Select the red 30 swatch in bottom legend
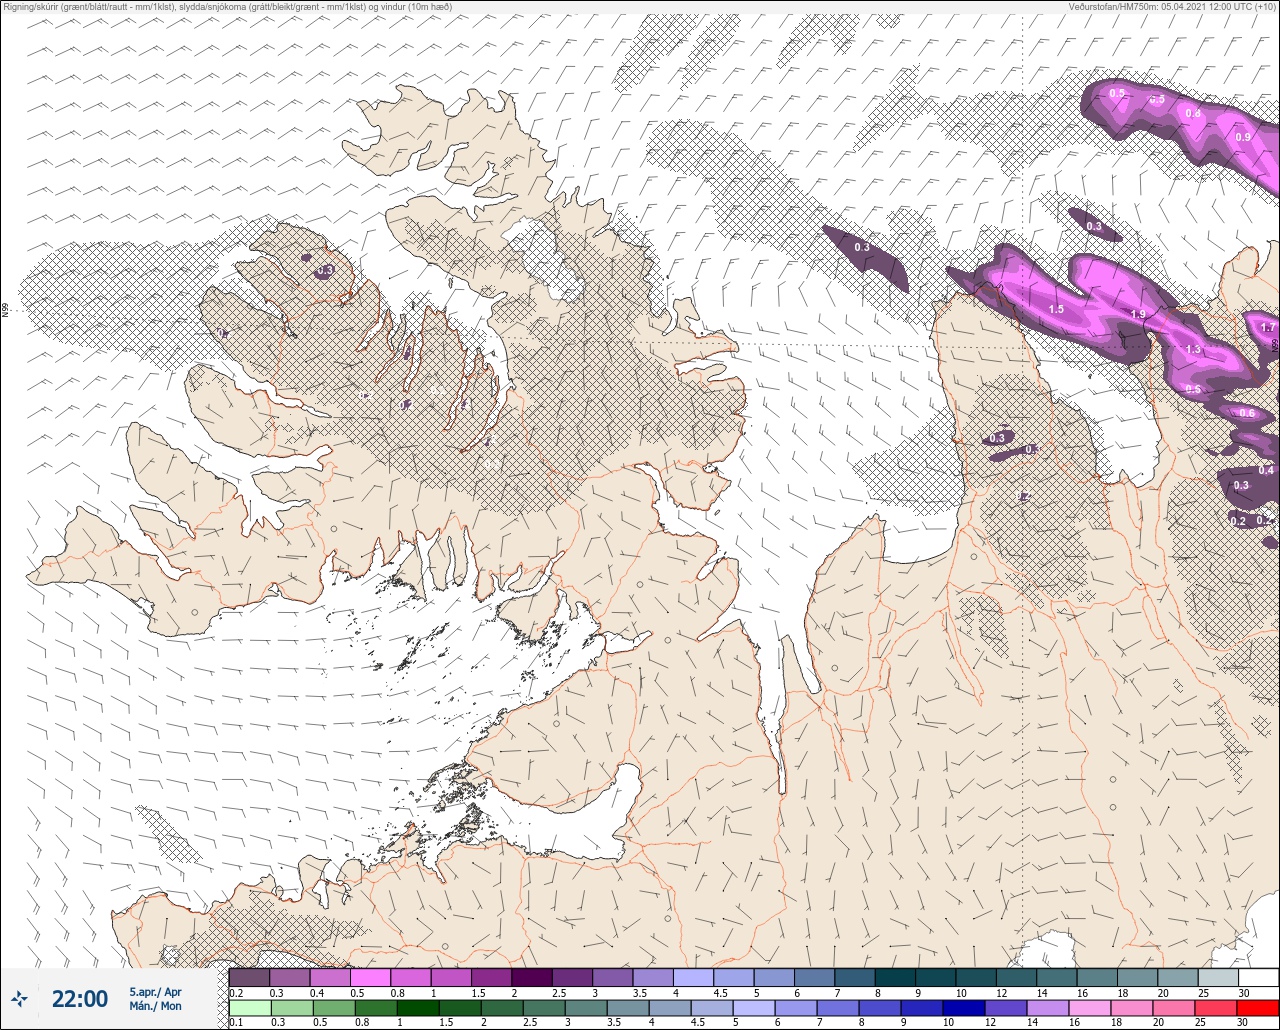This screenshot has width=1280, height=1030. [1258, 1008]
